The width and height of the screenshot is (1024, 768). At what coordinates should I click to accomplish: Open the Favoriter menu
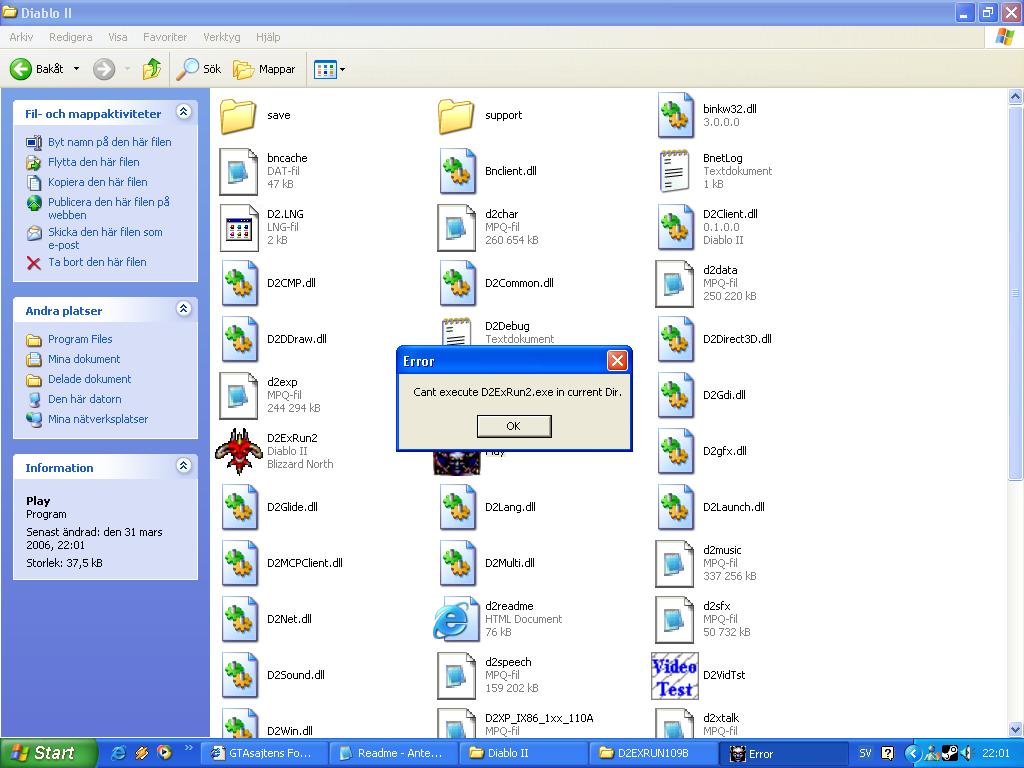[x=165, y=37]
